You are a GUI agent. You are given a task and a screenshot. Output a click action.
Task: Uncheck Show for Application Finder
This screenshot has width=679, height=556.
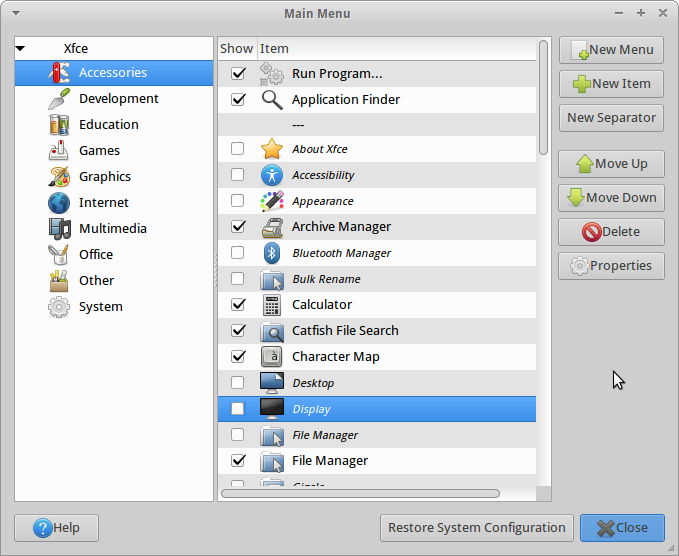[x=238, y=100]
